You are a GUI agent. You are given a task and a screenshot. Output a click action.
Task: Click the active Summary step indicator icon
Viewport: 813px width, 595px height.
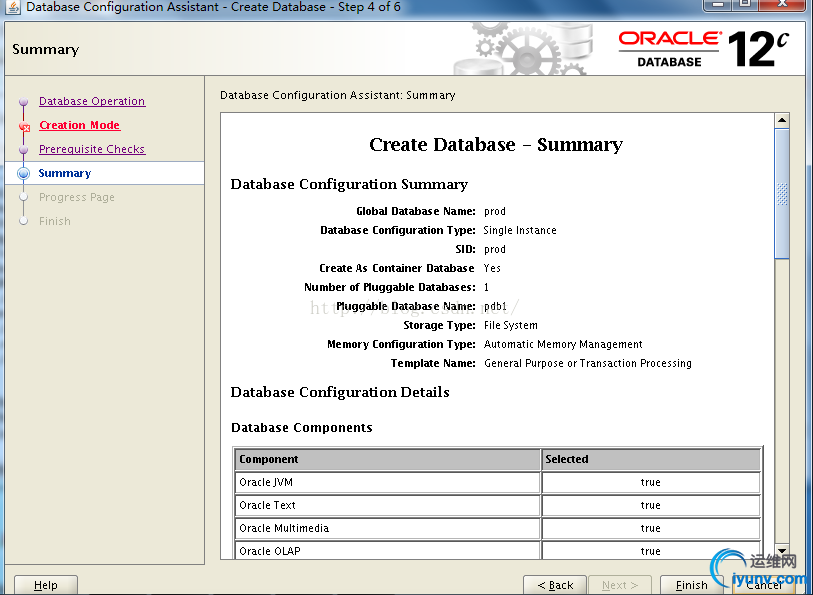24,174
